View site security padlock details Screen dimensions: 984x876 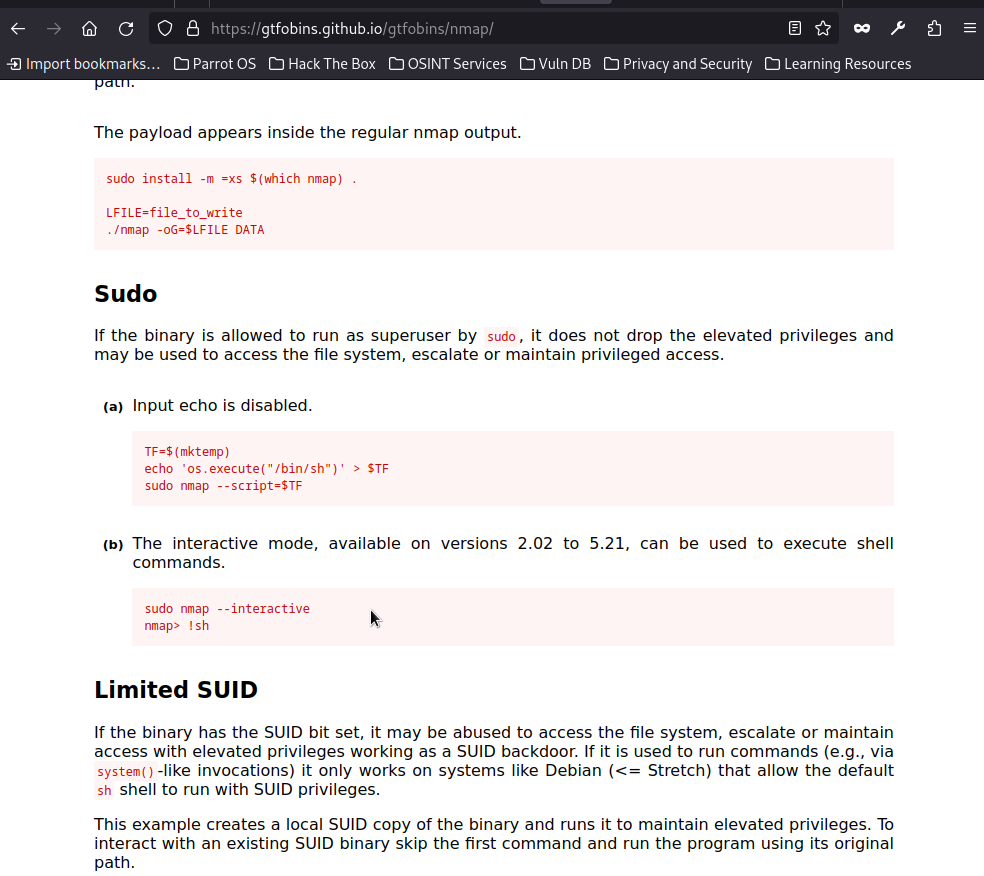point(193,29)
